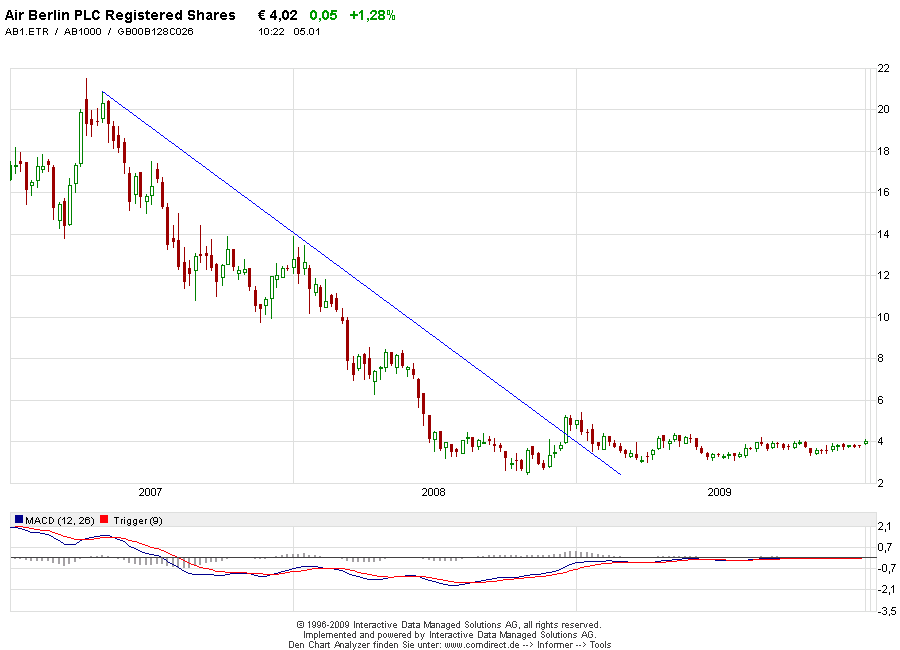Click the 2,1 MACD axis label
The height and width of the screenshot is (650, 900).
(885, 527)
